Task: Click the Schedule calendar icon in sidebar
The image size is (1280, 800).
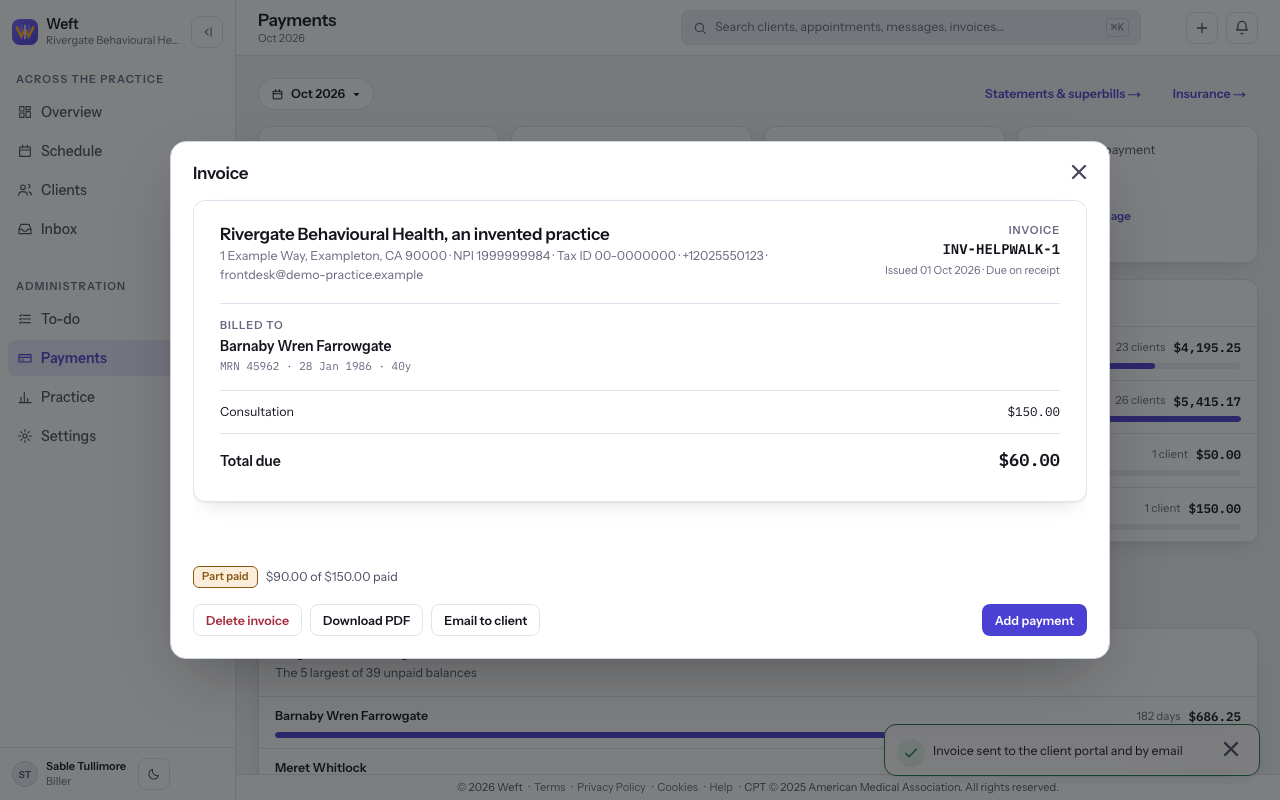Action: [x=25, y=151]
